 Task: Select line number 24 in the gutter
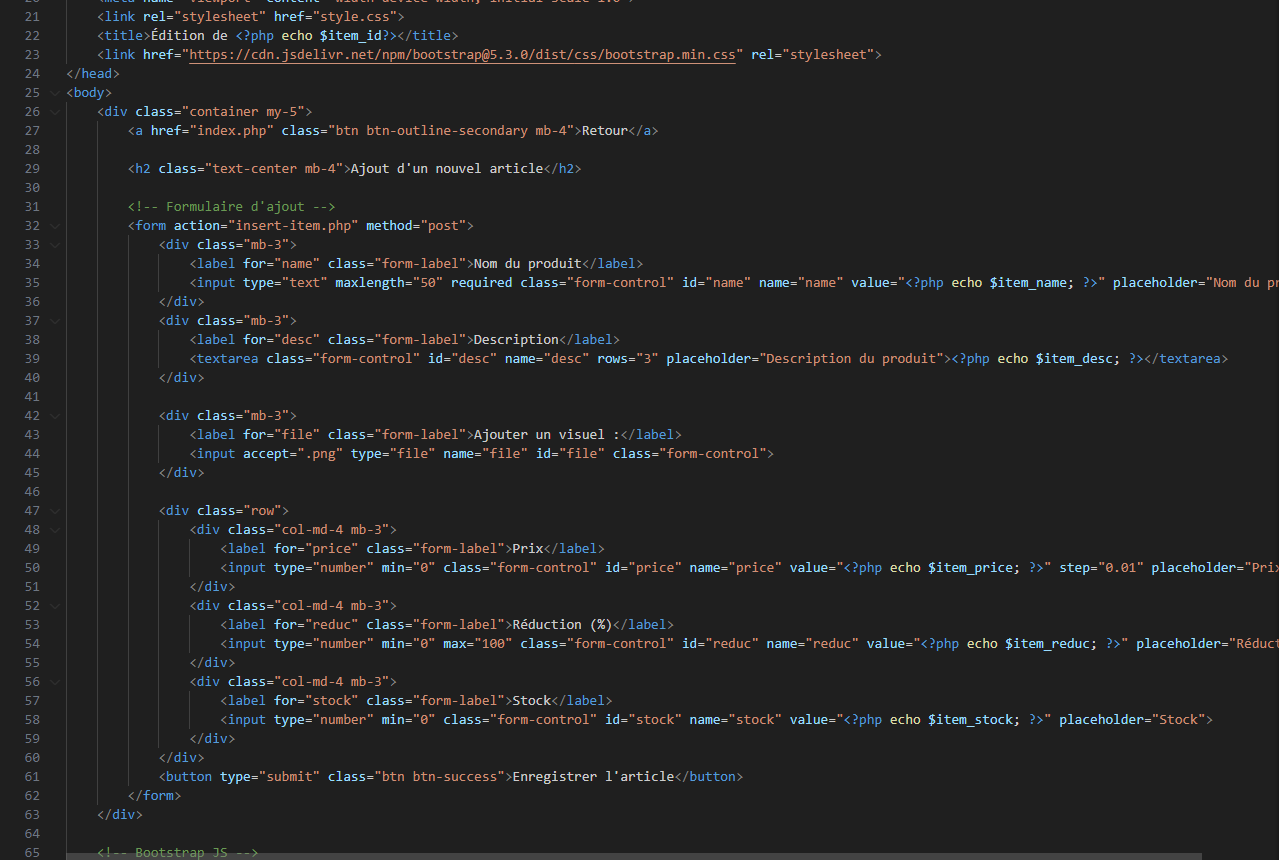(x=31, y=74)
